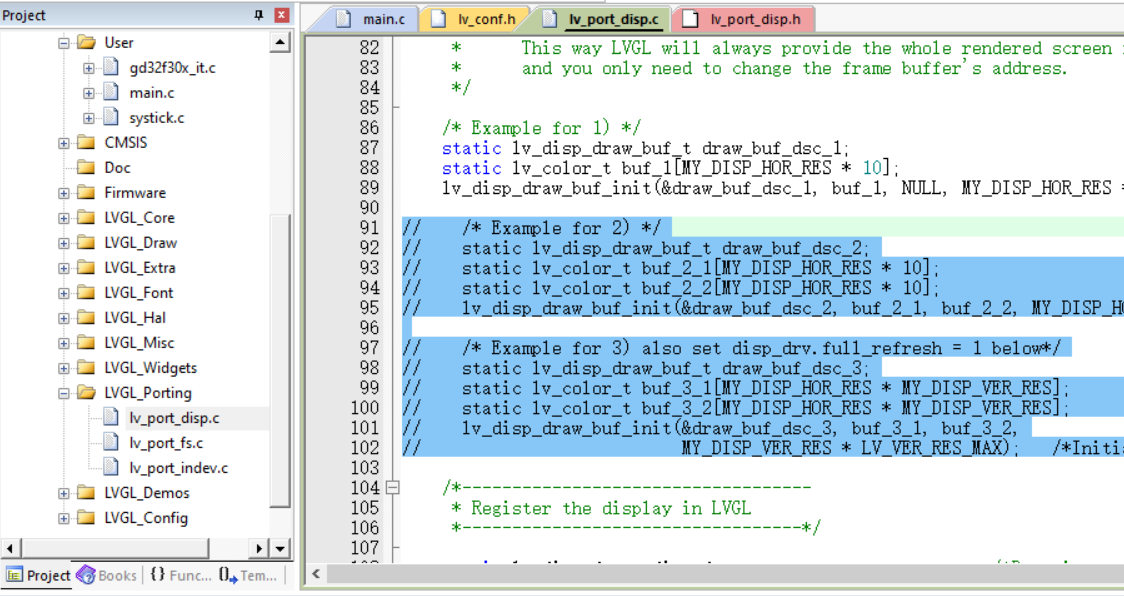The height and width of the screenshot is (596, 1124).
Task: Close the Project panel
Action: pyautogui.click(x=282, y=15)
